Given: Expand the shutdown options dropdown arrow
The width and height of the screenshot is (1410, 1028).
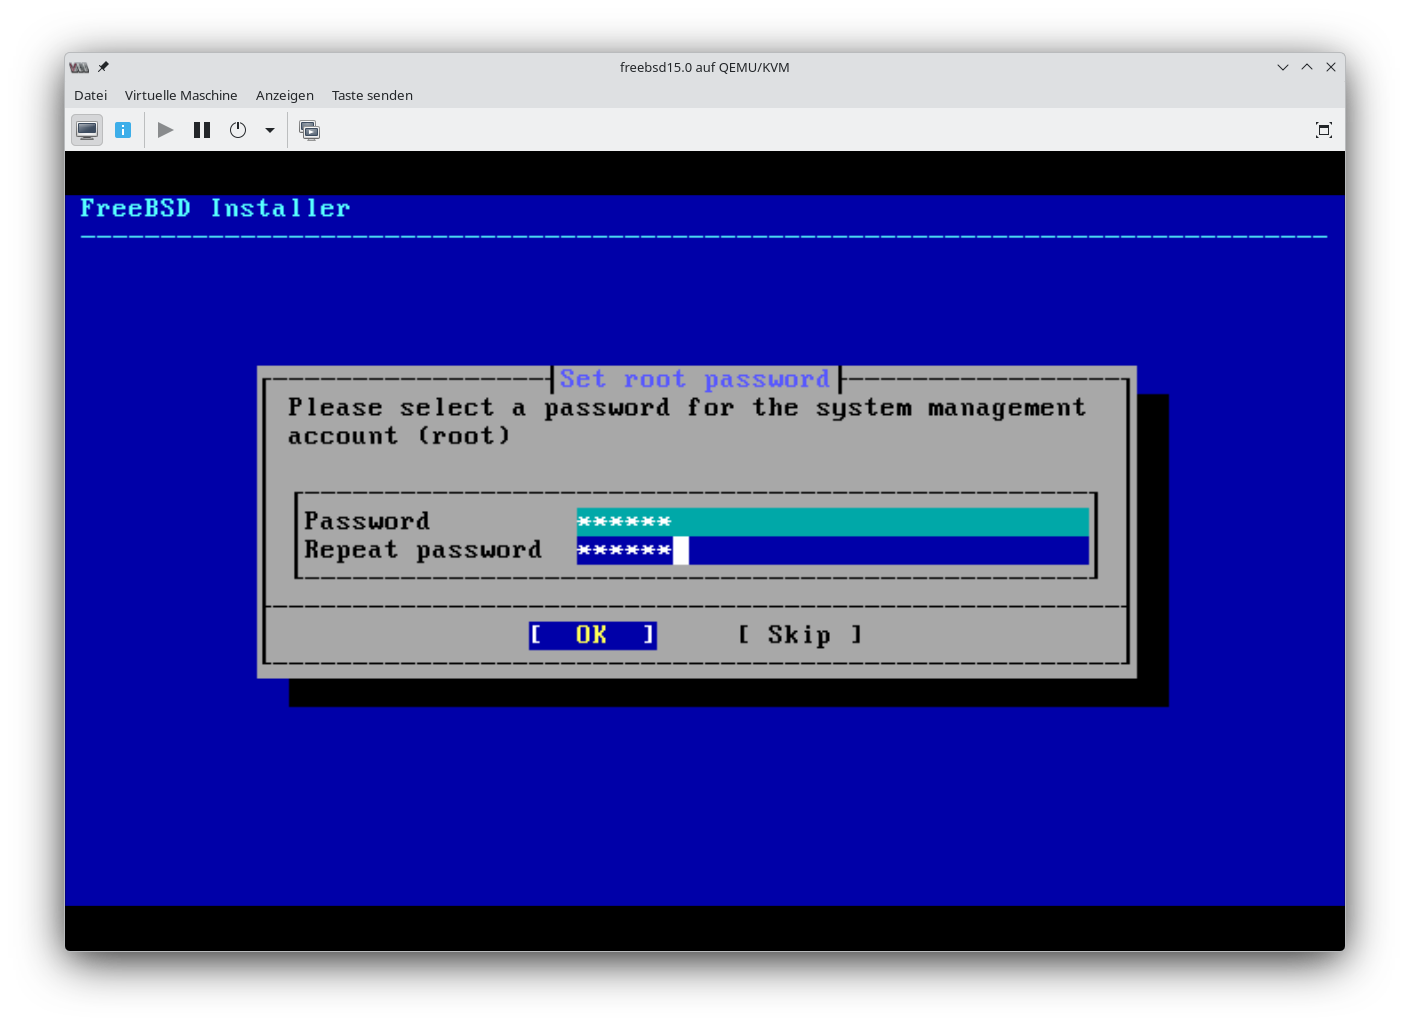Looking at the screenshot, I should (270, 130).
